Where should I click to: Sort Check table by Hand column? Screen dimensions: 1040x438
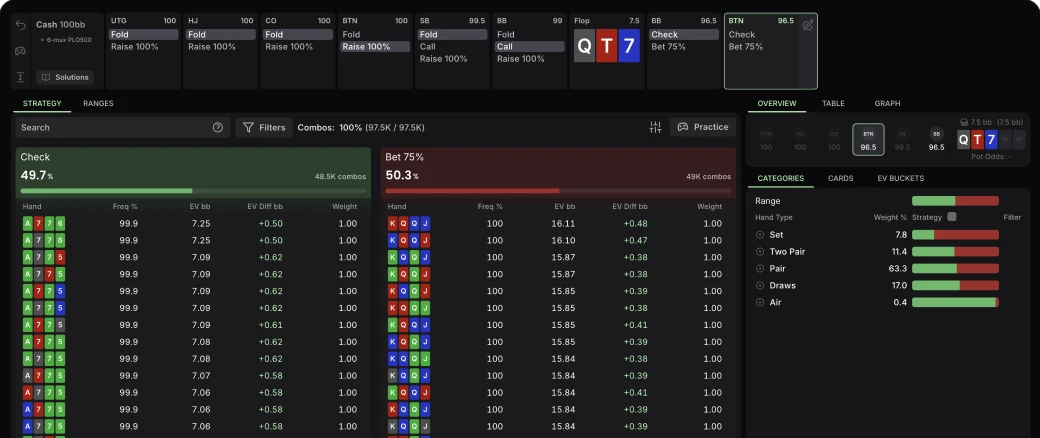[x=32, y=206]
